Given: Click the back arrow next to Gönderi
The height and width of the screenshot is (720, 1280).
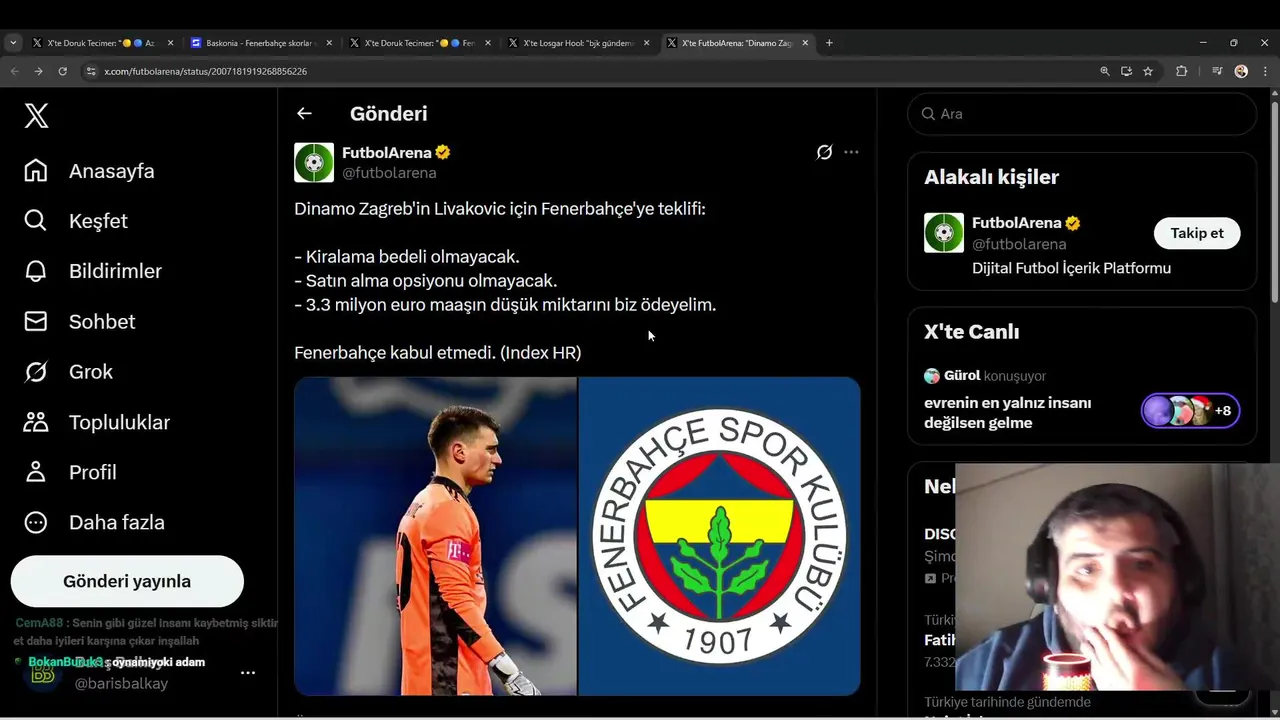Looking at the screenshot, I should coord(304,114).
